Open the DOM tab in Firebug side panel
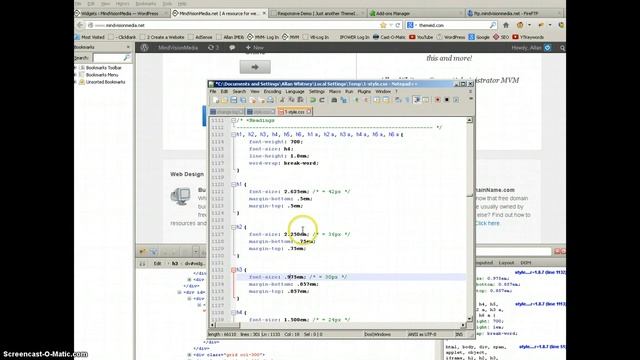The height and width of the screenshot is (360, 640). pyautogui.click(x=526, y=263)
